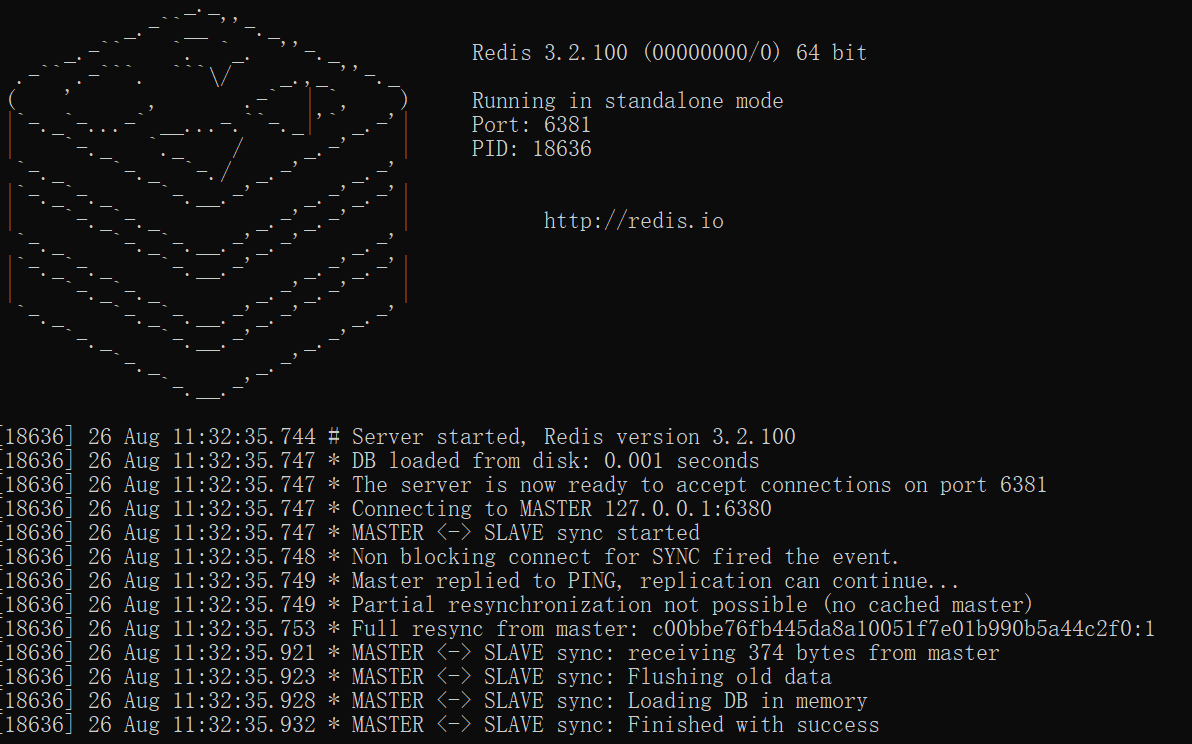
Task: Click the http://redis.io URL text
Action: 633,221
